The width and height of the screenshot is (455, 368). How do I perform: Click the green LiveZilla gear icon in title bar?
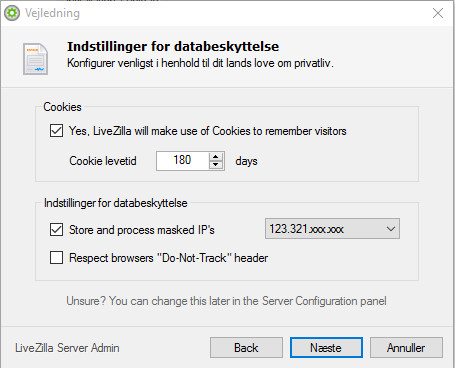click(x=12, y=13)
